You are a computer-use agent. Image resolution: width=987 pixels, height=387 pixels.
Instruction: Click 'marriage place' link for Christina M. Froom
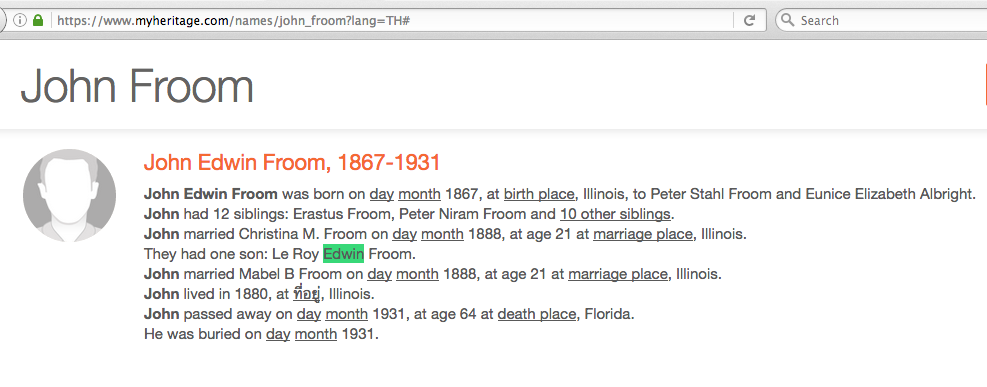642,234
